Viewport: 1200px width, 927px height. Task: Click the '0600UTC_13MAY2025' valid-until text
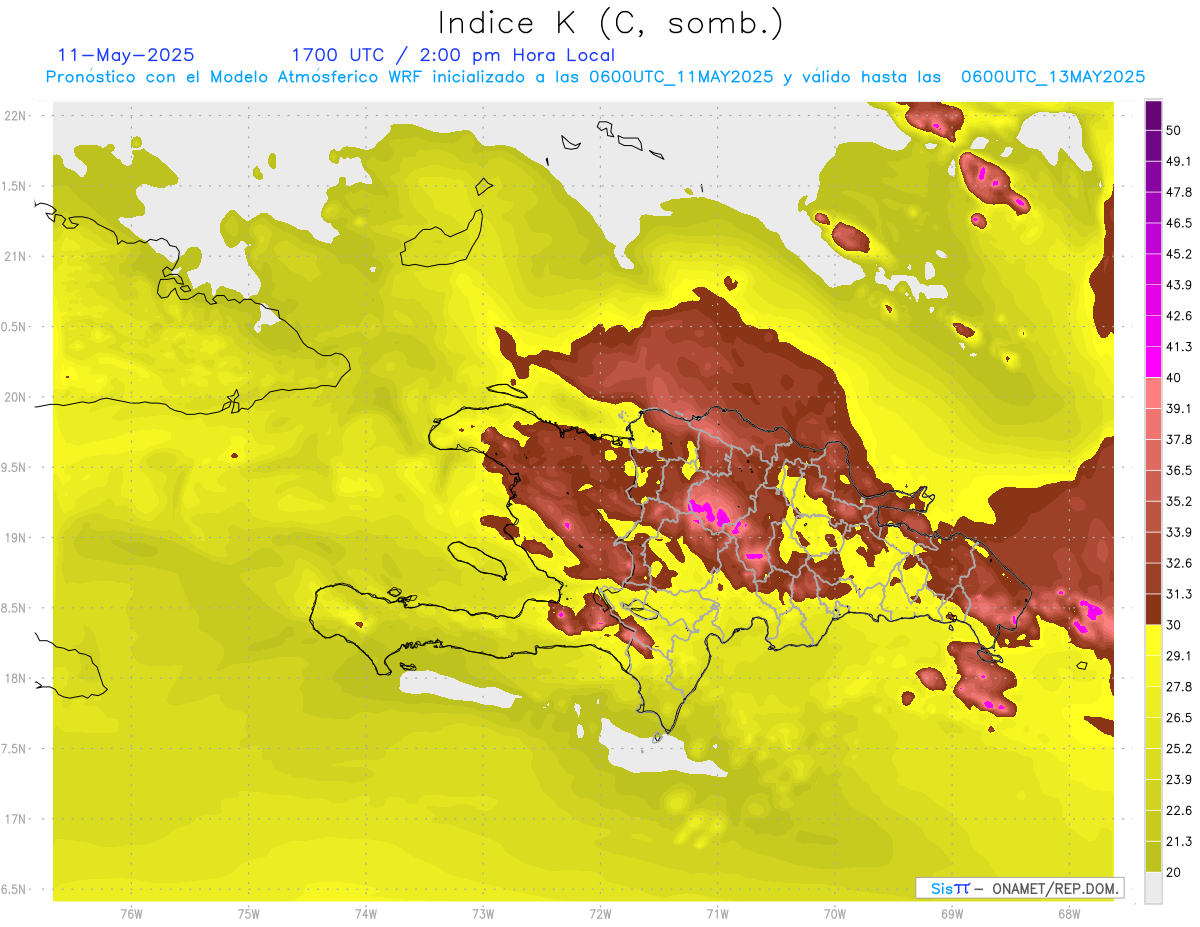pyautogui.click(x=1053, y=77)
